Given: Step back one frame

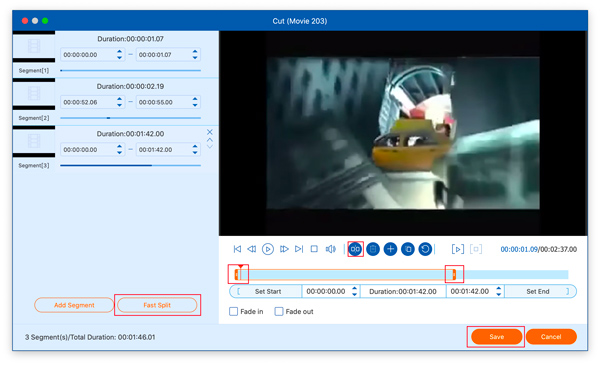Looking at the screenshot, I should [x=252, y=249].
